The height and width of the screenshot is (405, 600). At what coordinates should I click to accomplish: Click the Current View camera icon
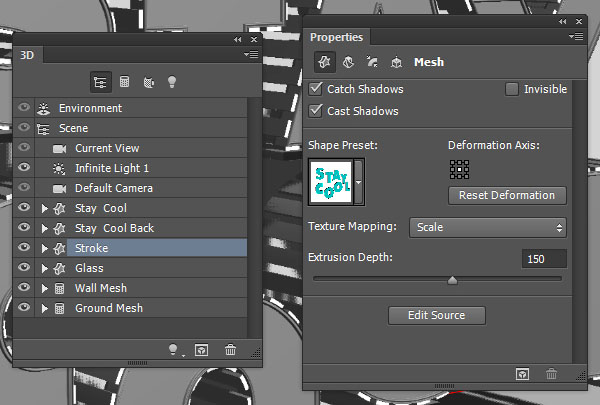(59, 149)
